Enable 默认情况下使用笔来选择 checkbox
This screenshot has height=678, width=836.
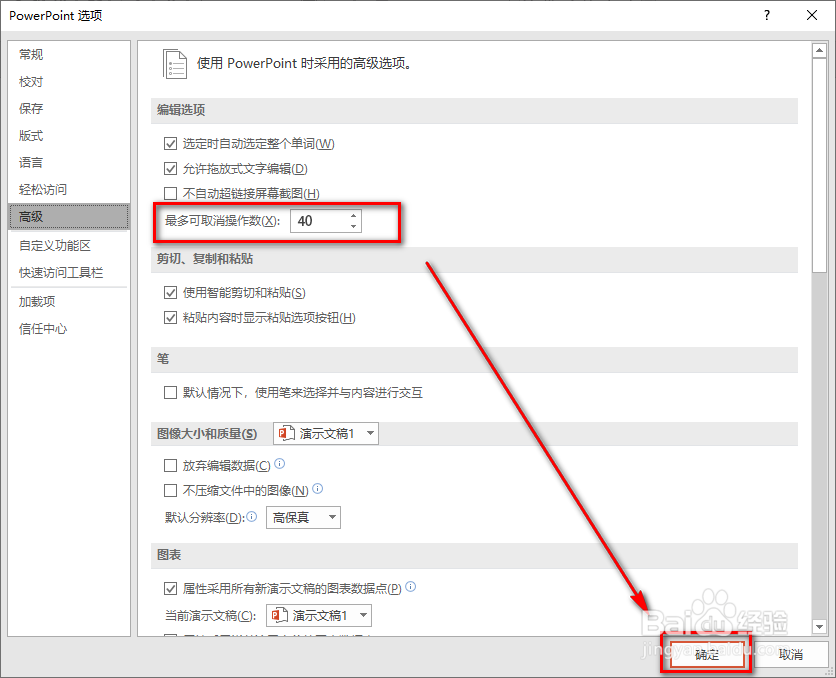[171, 393]
